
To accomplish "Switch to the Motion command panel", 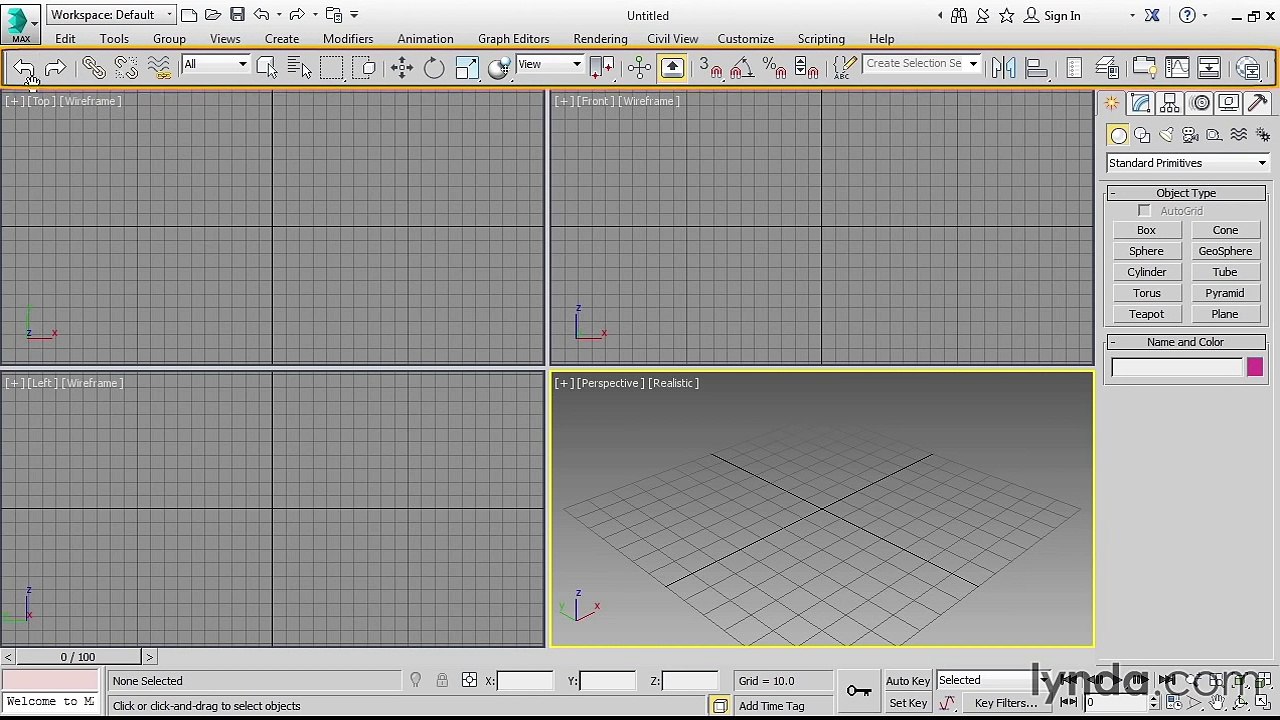I will (x=1200, y=103).
